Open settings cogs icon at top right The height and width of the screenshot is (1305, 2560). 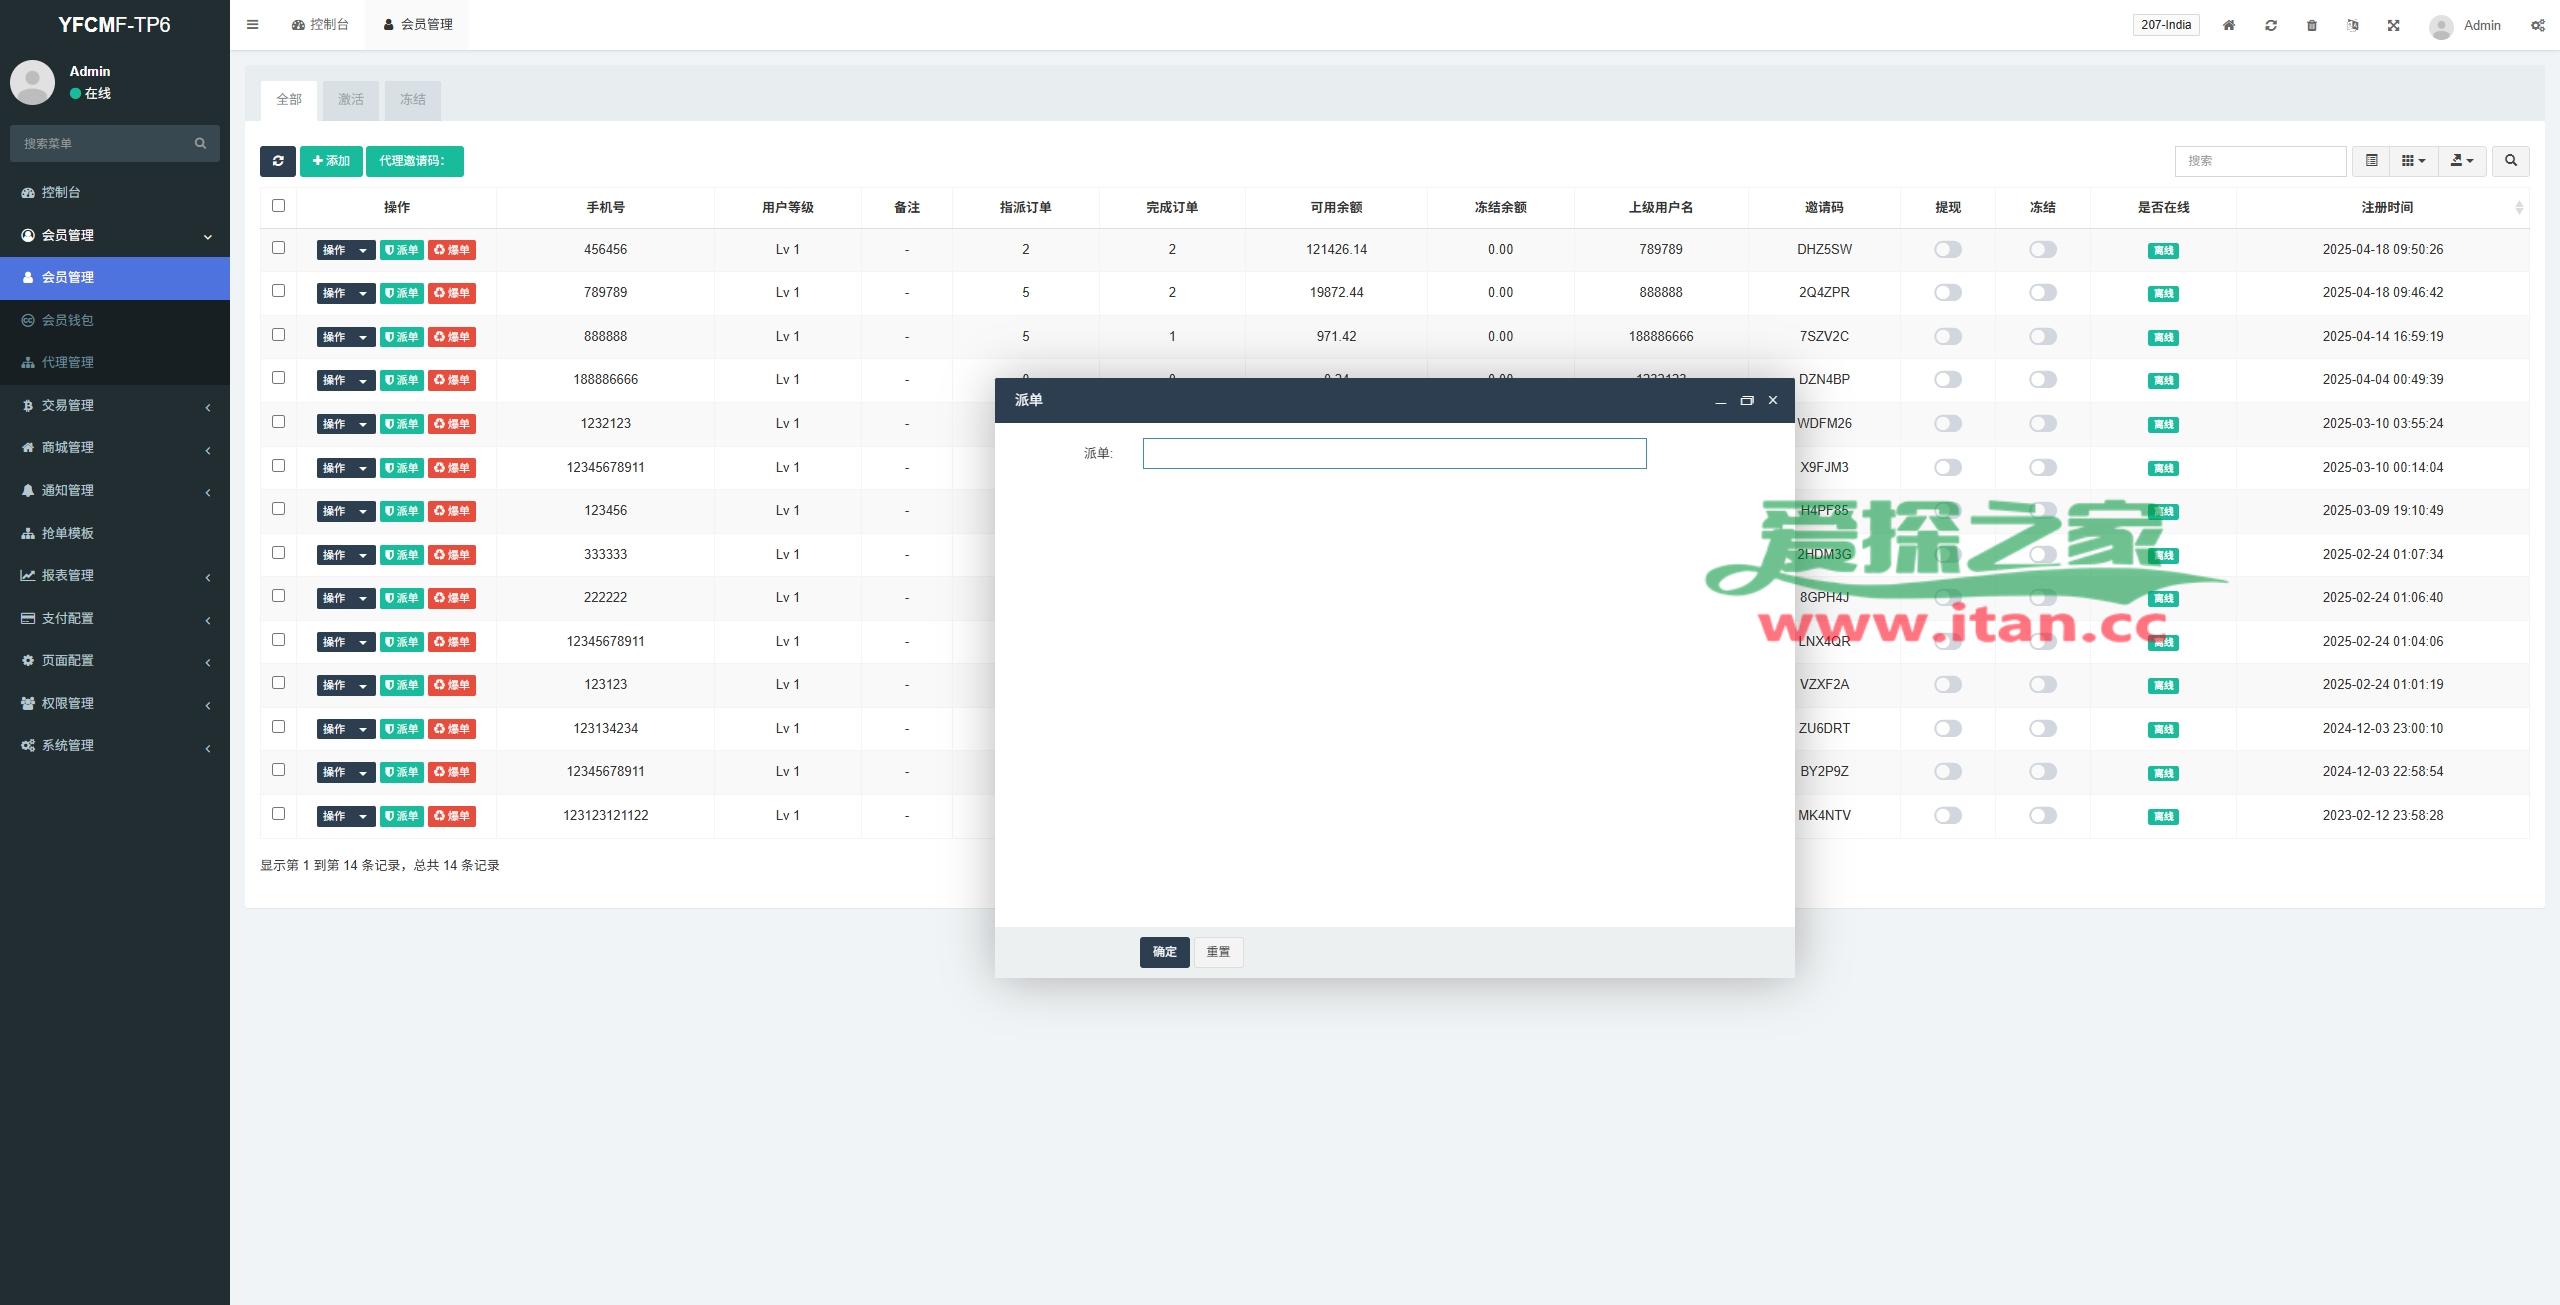[x=2538, y=25]
